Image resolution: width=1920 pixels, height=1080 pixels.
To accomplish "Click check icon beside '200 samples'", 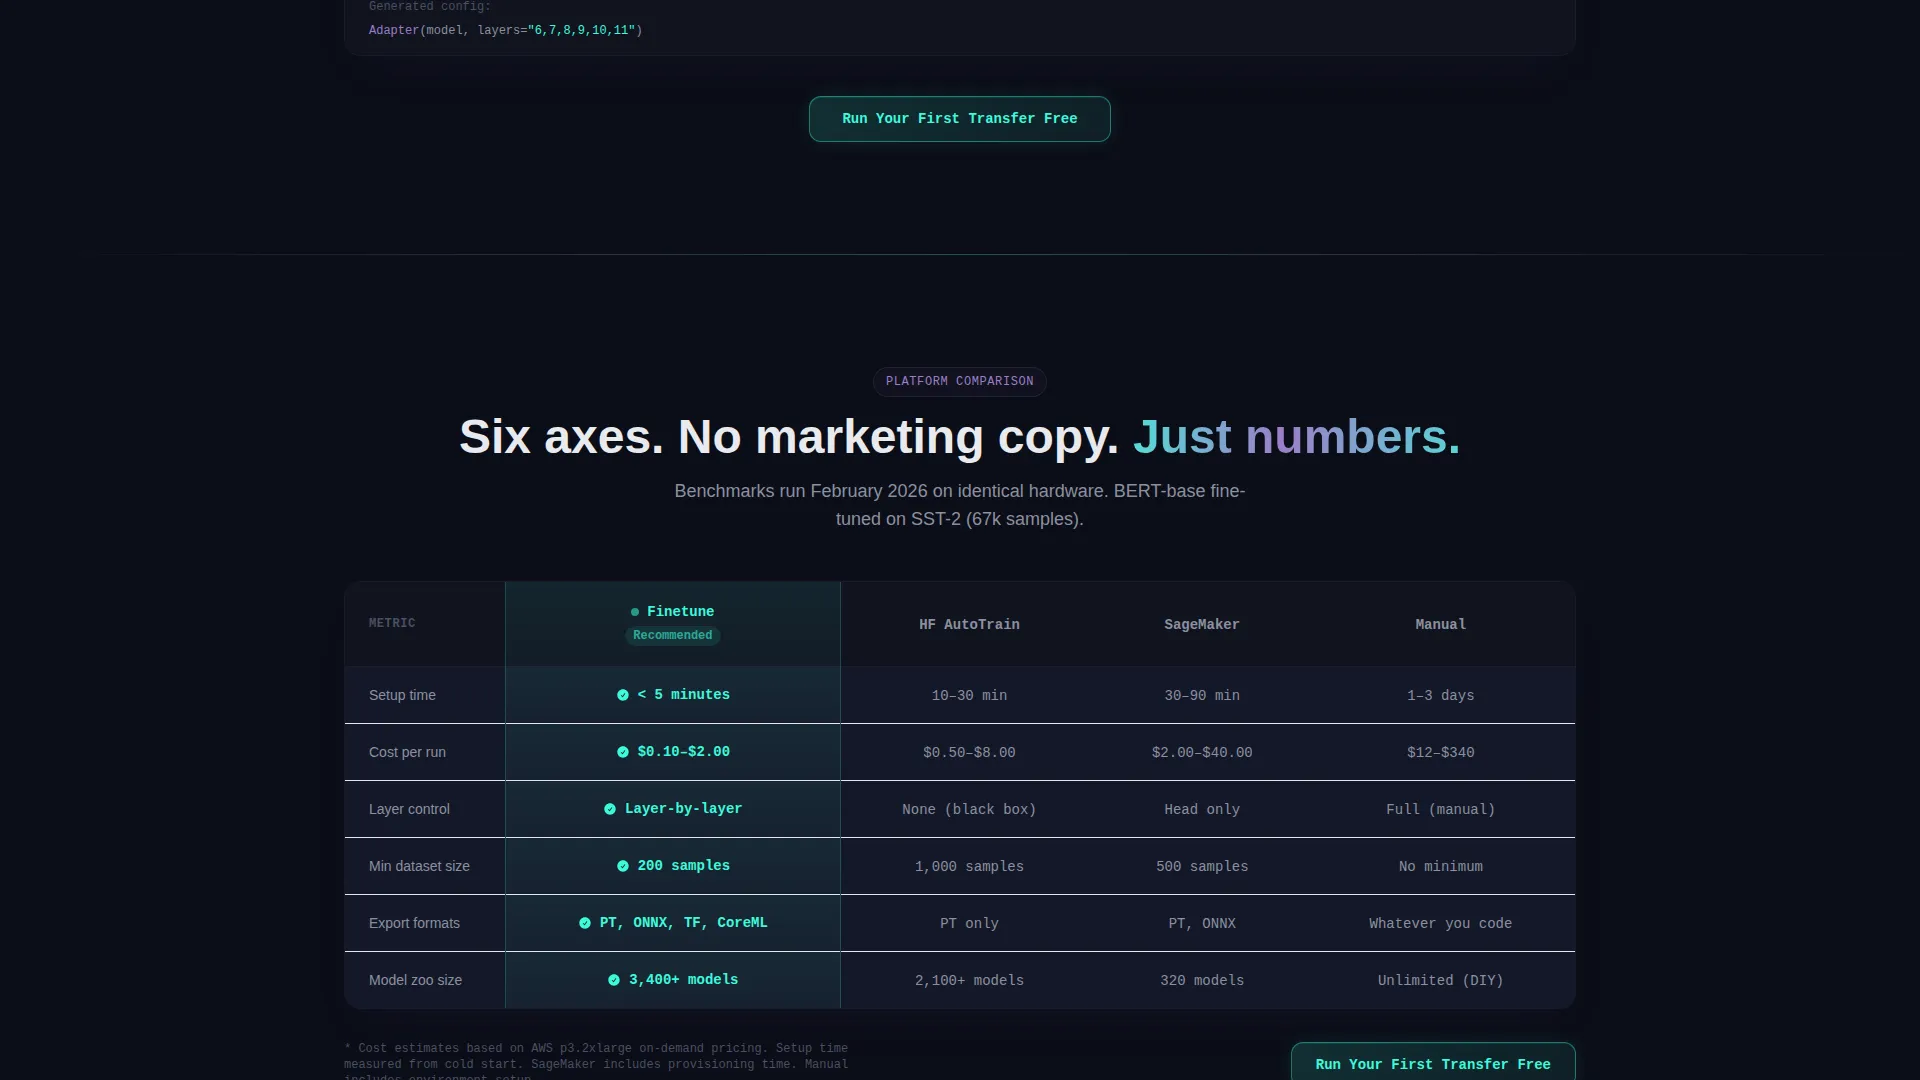I will point(623,866).
